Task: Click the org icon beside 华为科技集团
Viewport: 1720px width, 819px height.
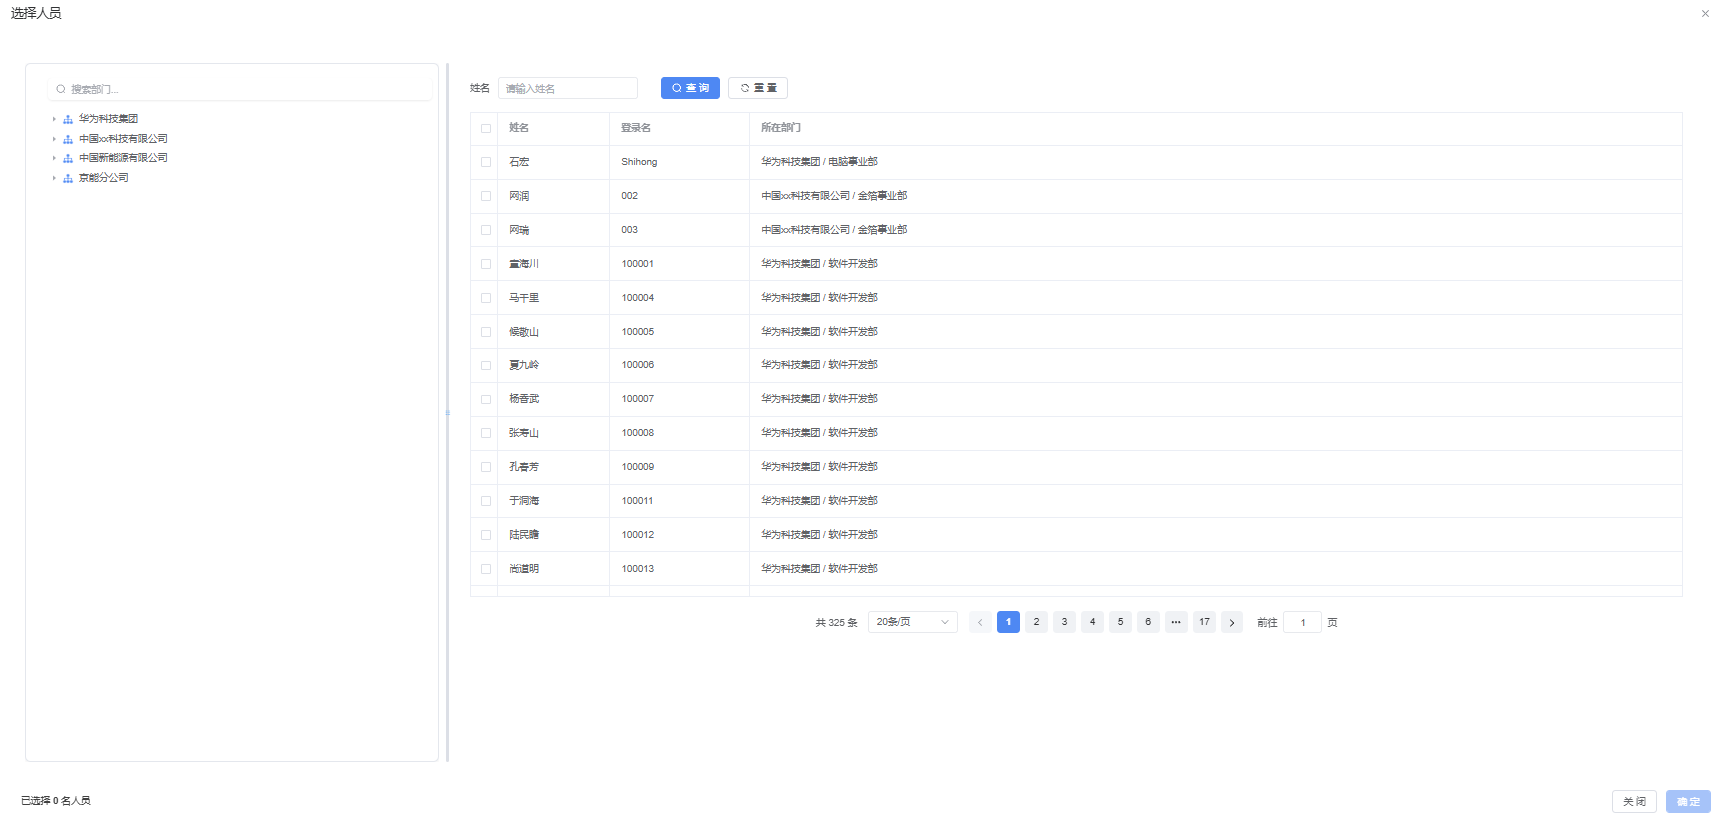Action: coord(68,119)
